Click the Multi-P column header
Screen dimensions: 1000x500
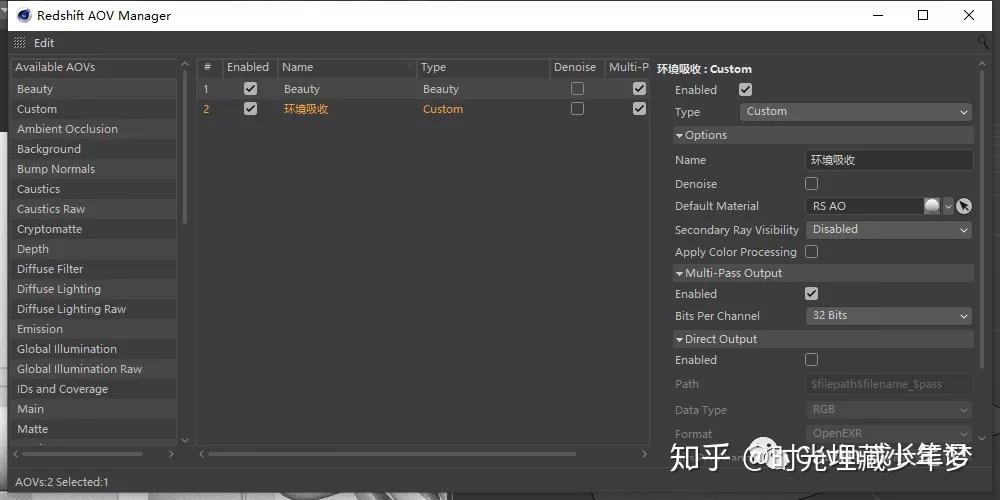(x=628, y=67)
